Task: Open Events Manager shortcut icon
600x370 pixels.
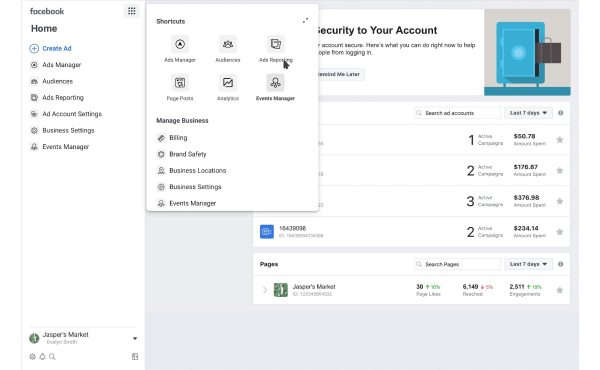Action: pyautogui.click(x=276, y=83)
